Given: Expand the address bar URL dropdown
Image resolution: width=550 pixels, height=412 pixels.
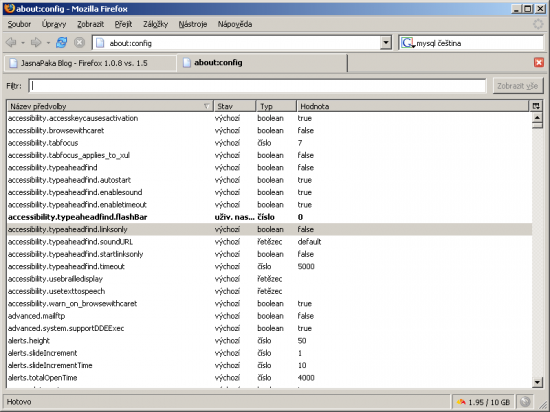Looking at the screenshot, I should (x=385, y=43).
